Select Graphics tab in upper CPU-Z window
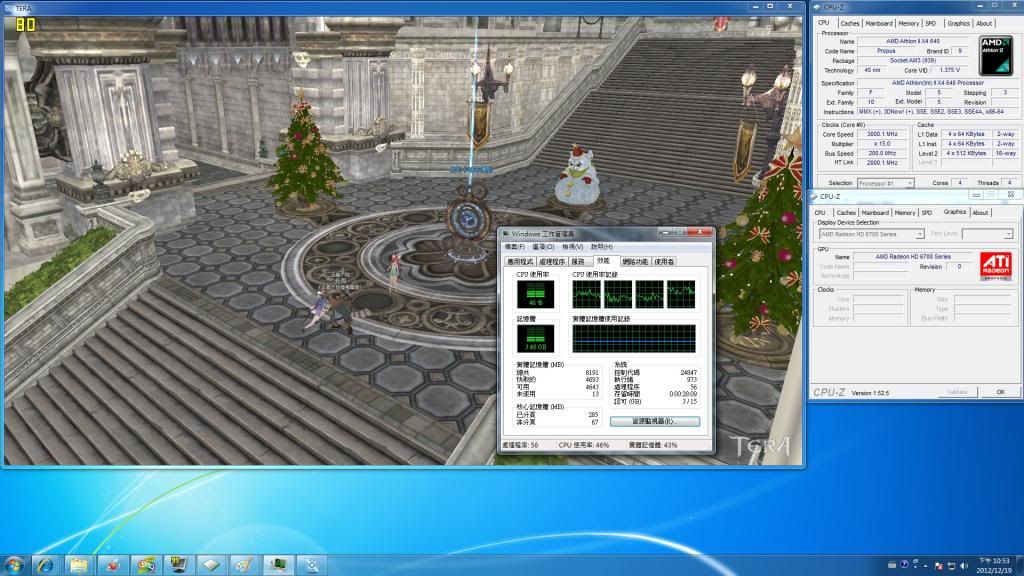 [x=958, y=24]
